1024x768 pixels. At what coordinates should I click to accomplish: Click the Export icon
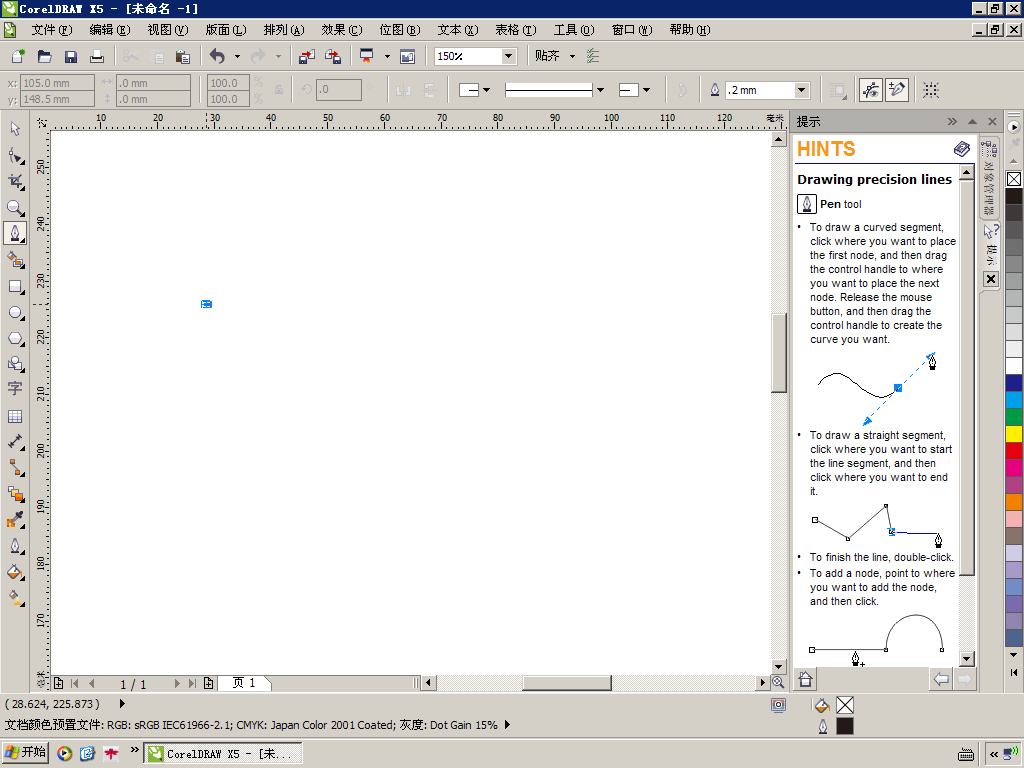[x=332, y=57]
